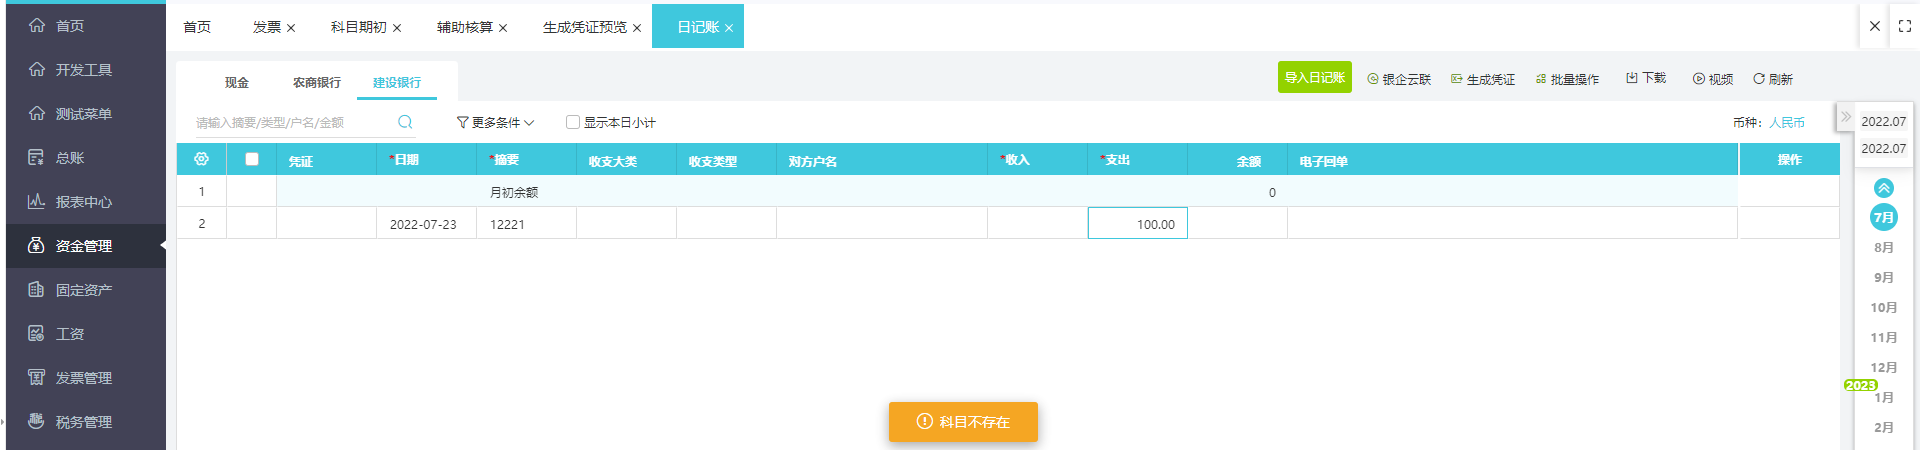
Task: Toggle fullscreen with the expand icon
Action: click(x=1904, y=26)
